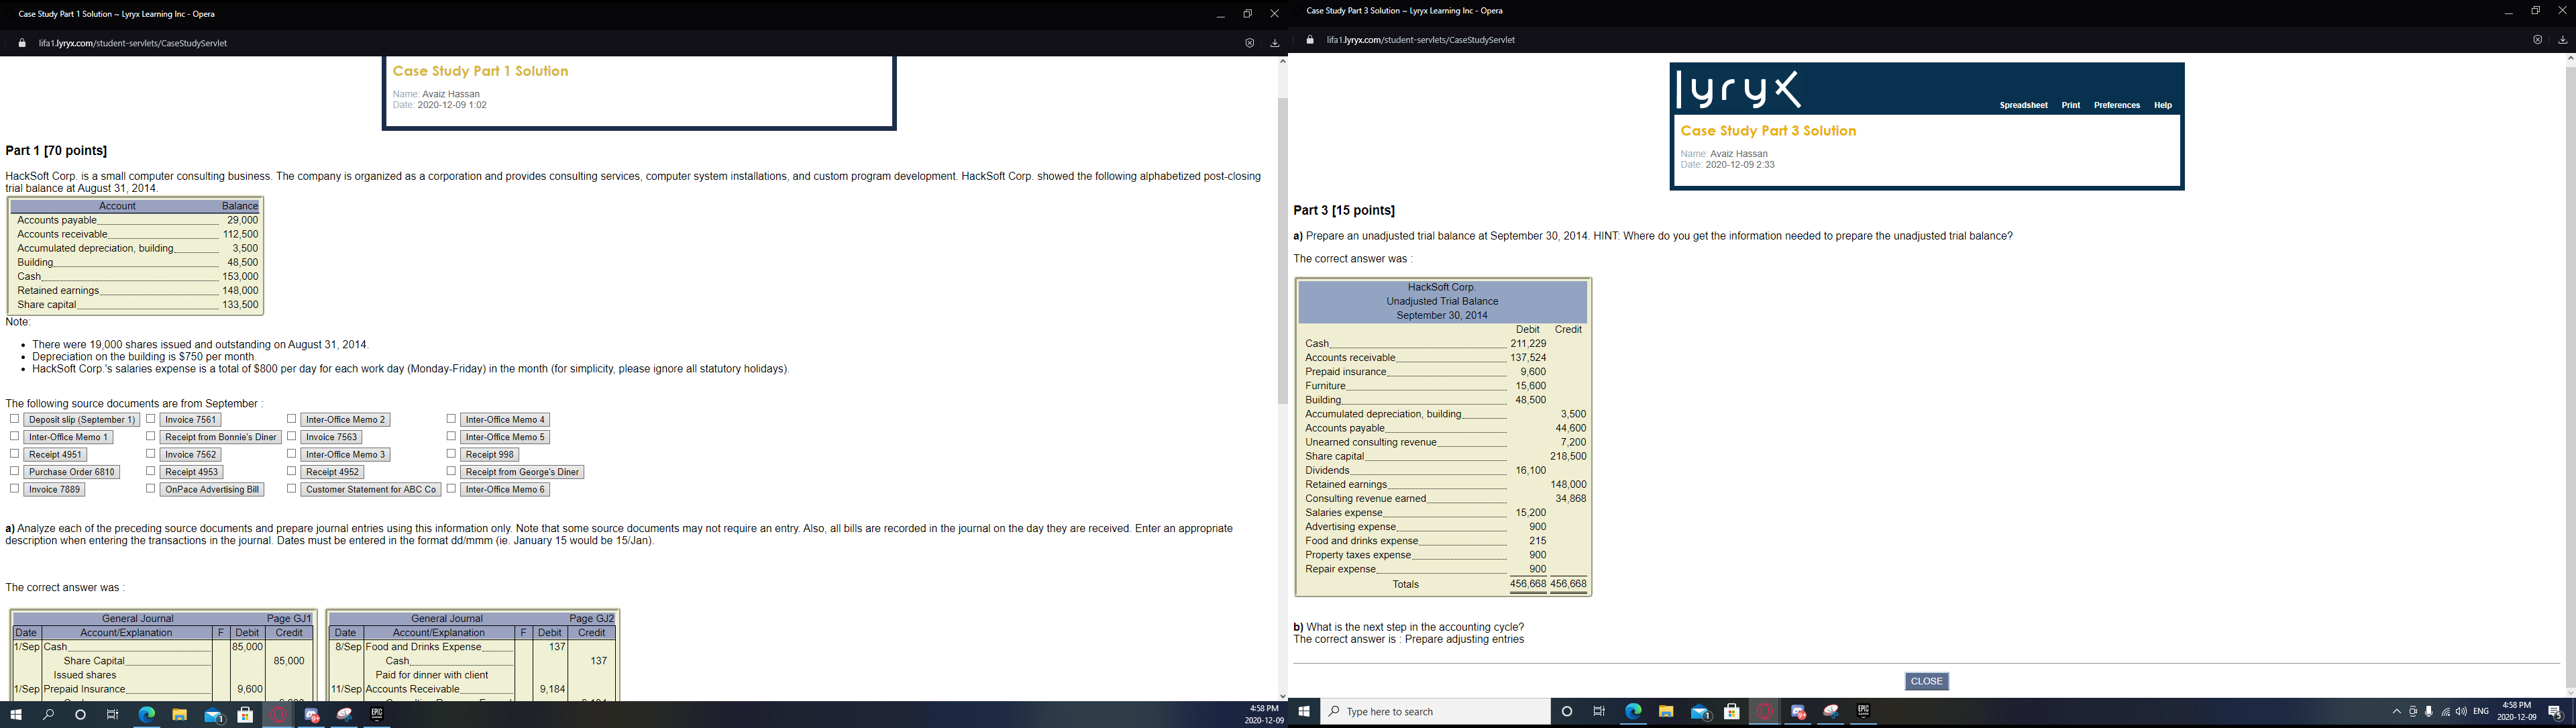2576x728 pixels.
Task: Open the notification action center icon
Action: tap(2555, 712)
